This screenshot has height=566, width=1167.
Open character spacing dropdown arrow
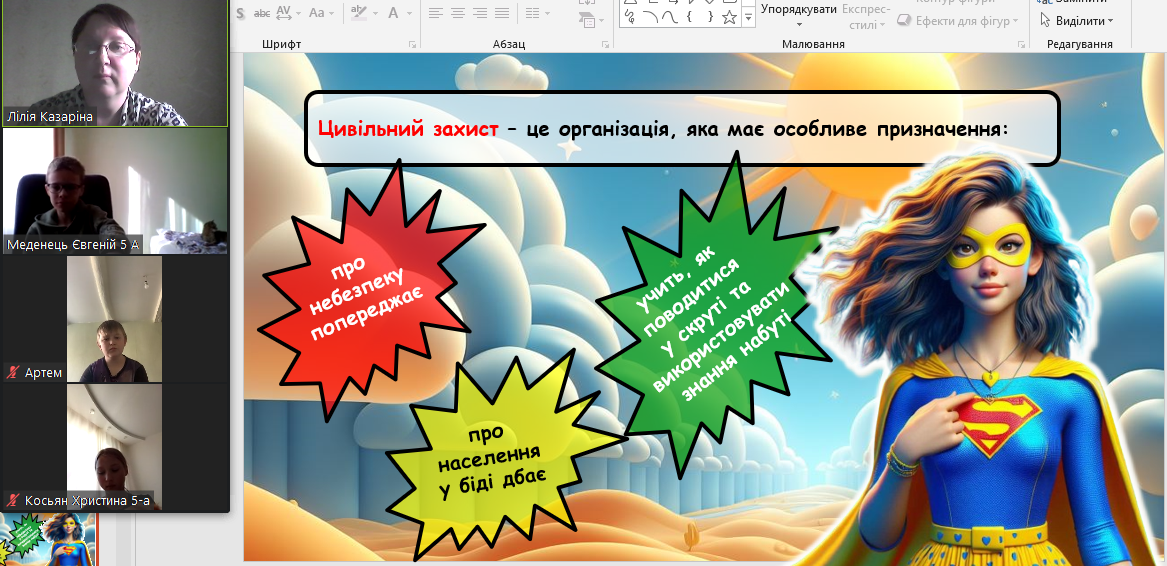coord(298,13)
